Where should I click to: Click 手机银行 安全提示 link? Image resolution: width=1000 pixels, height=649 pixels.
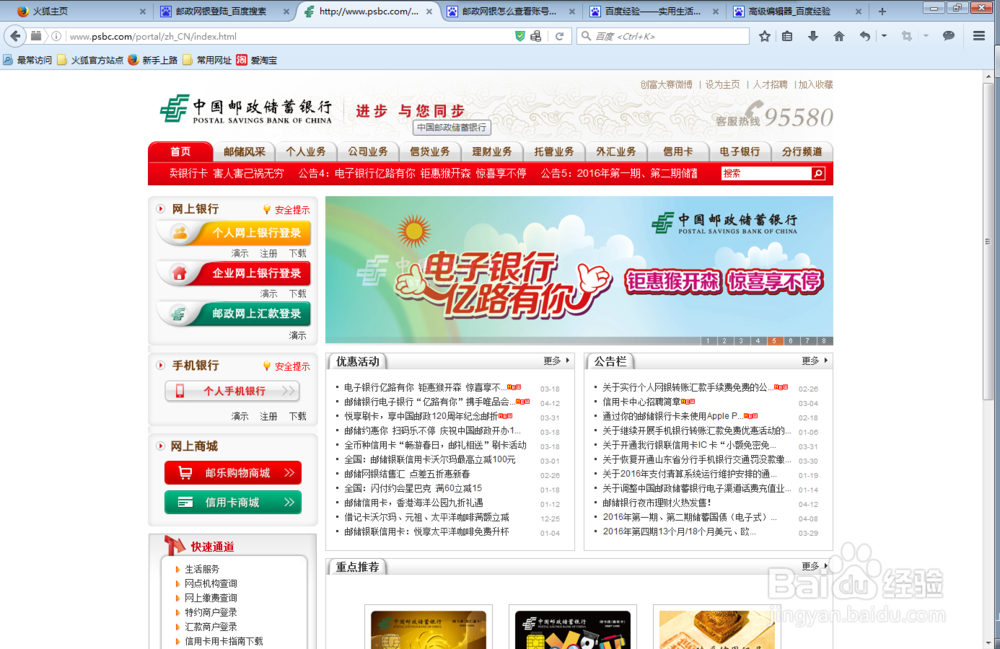287,367
